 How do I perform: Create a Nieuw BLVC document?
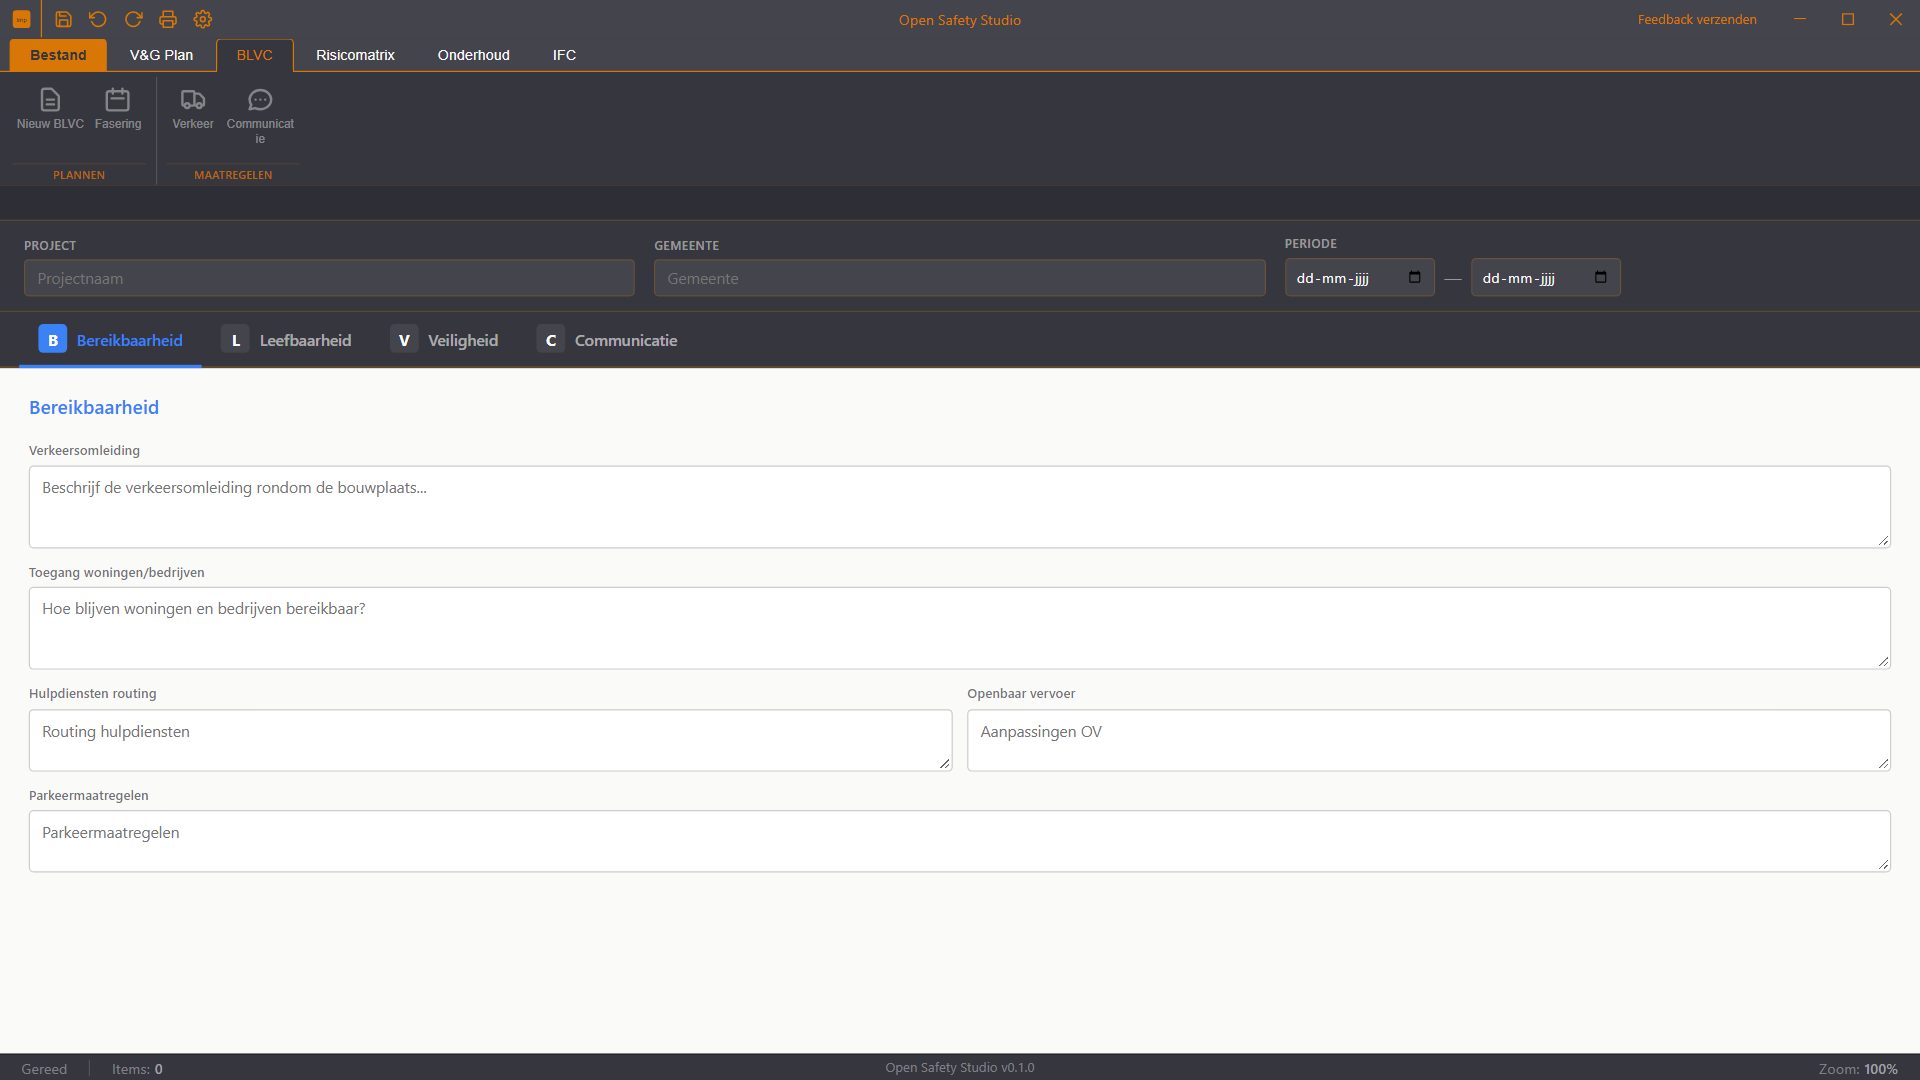point(50,110)
